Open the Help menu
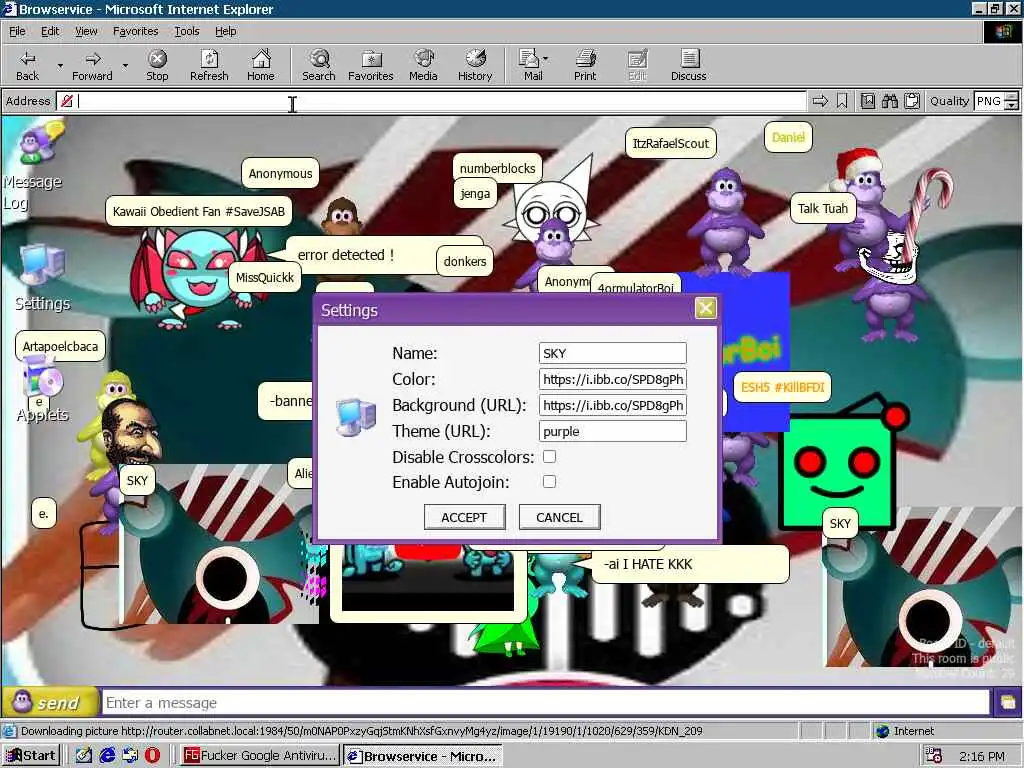The height and width of the screenshot is (768, 1024). click(225, 31)
